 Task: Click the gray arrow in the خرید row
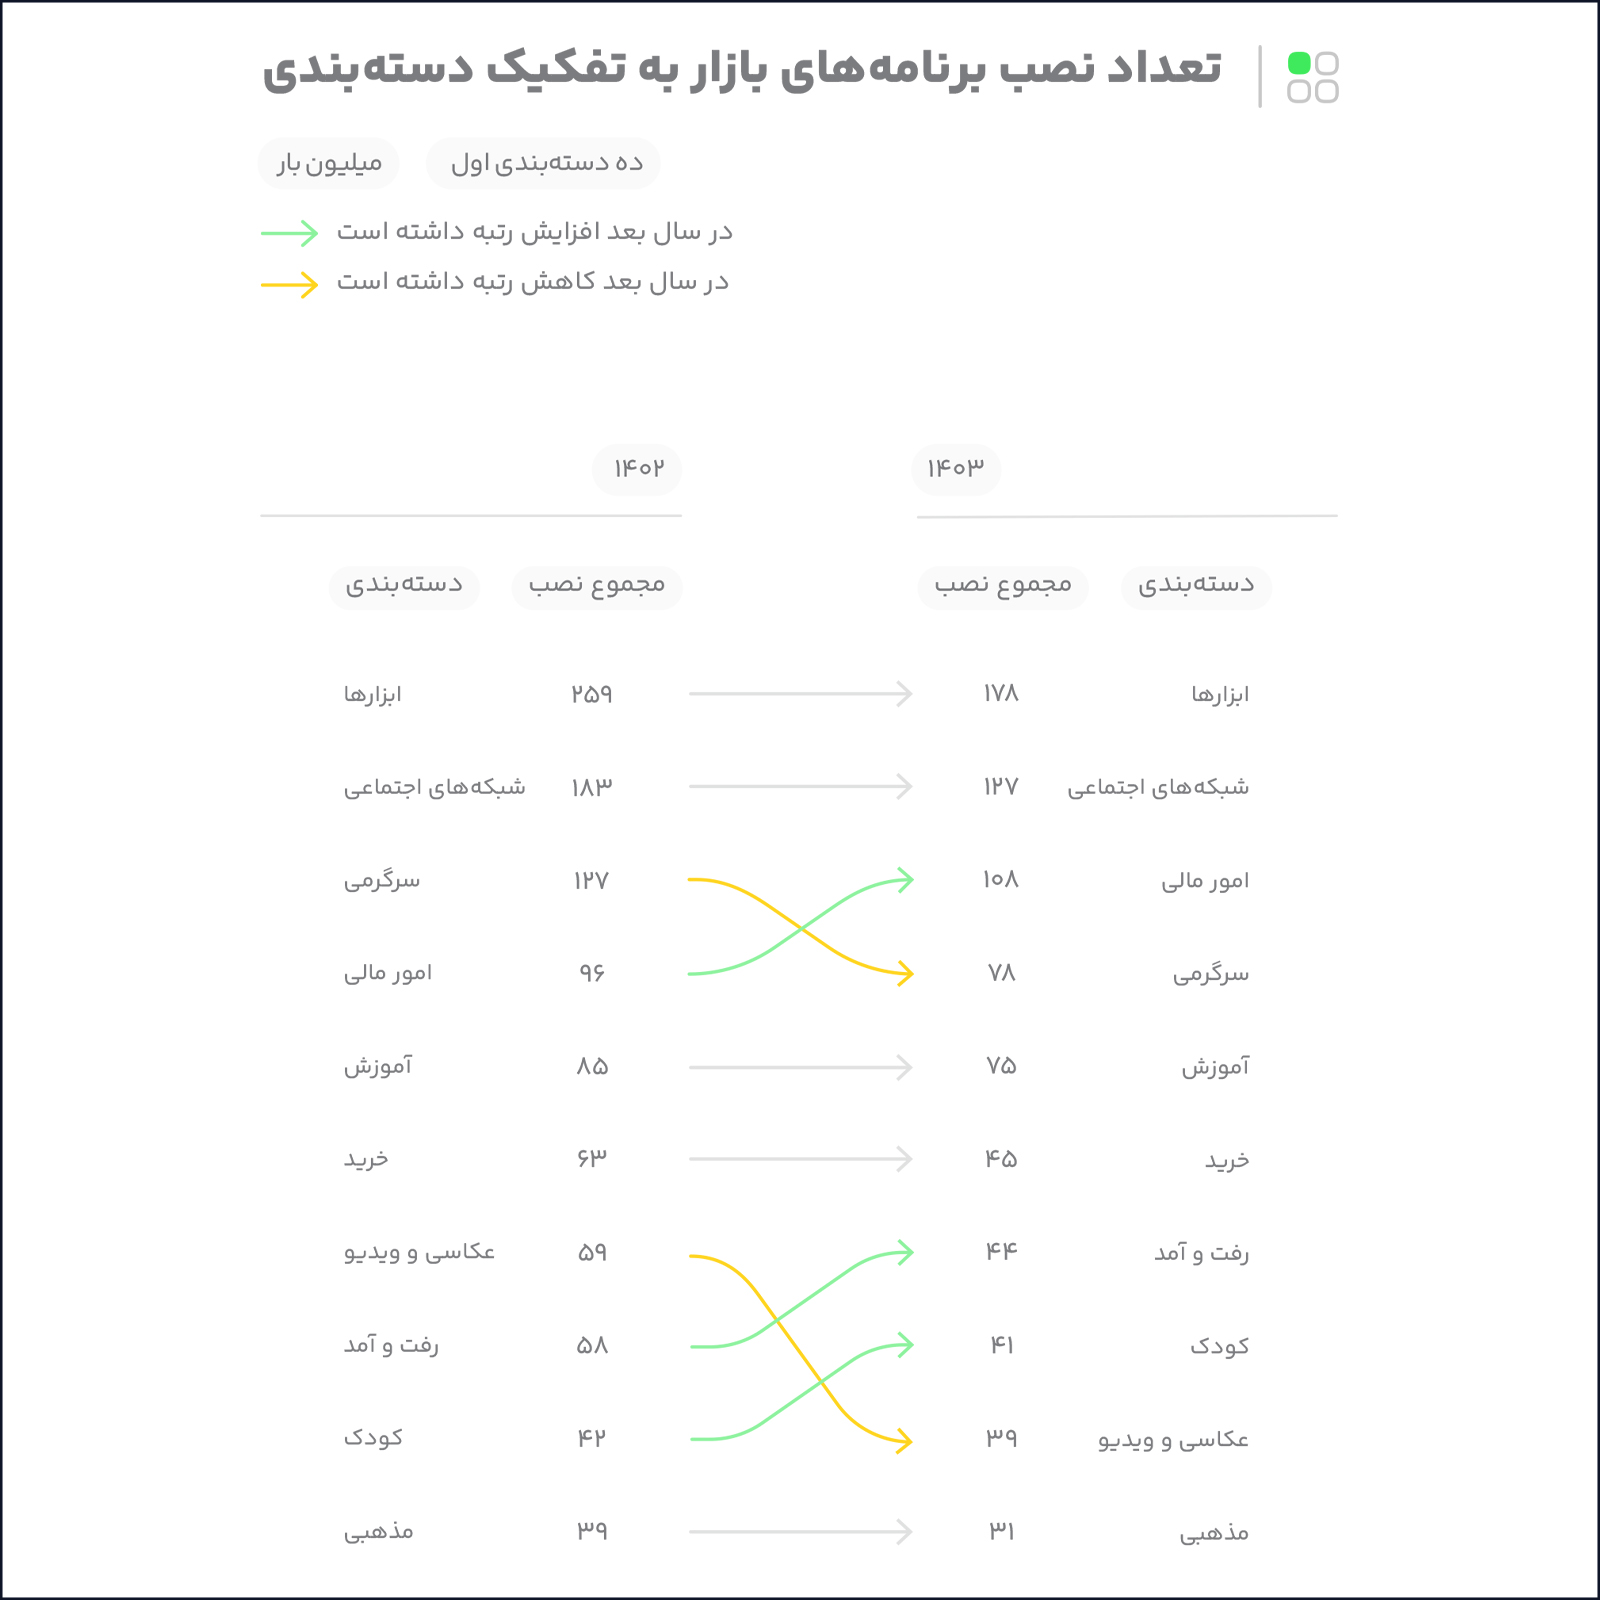pos(800,1159)
